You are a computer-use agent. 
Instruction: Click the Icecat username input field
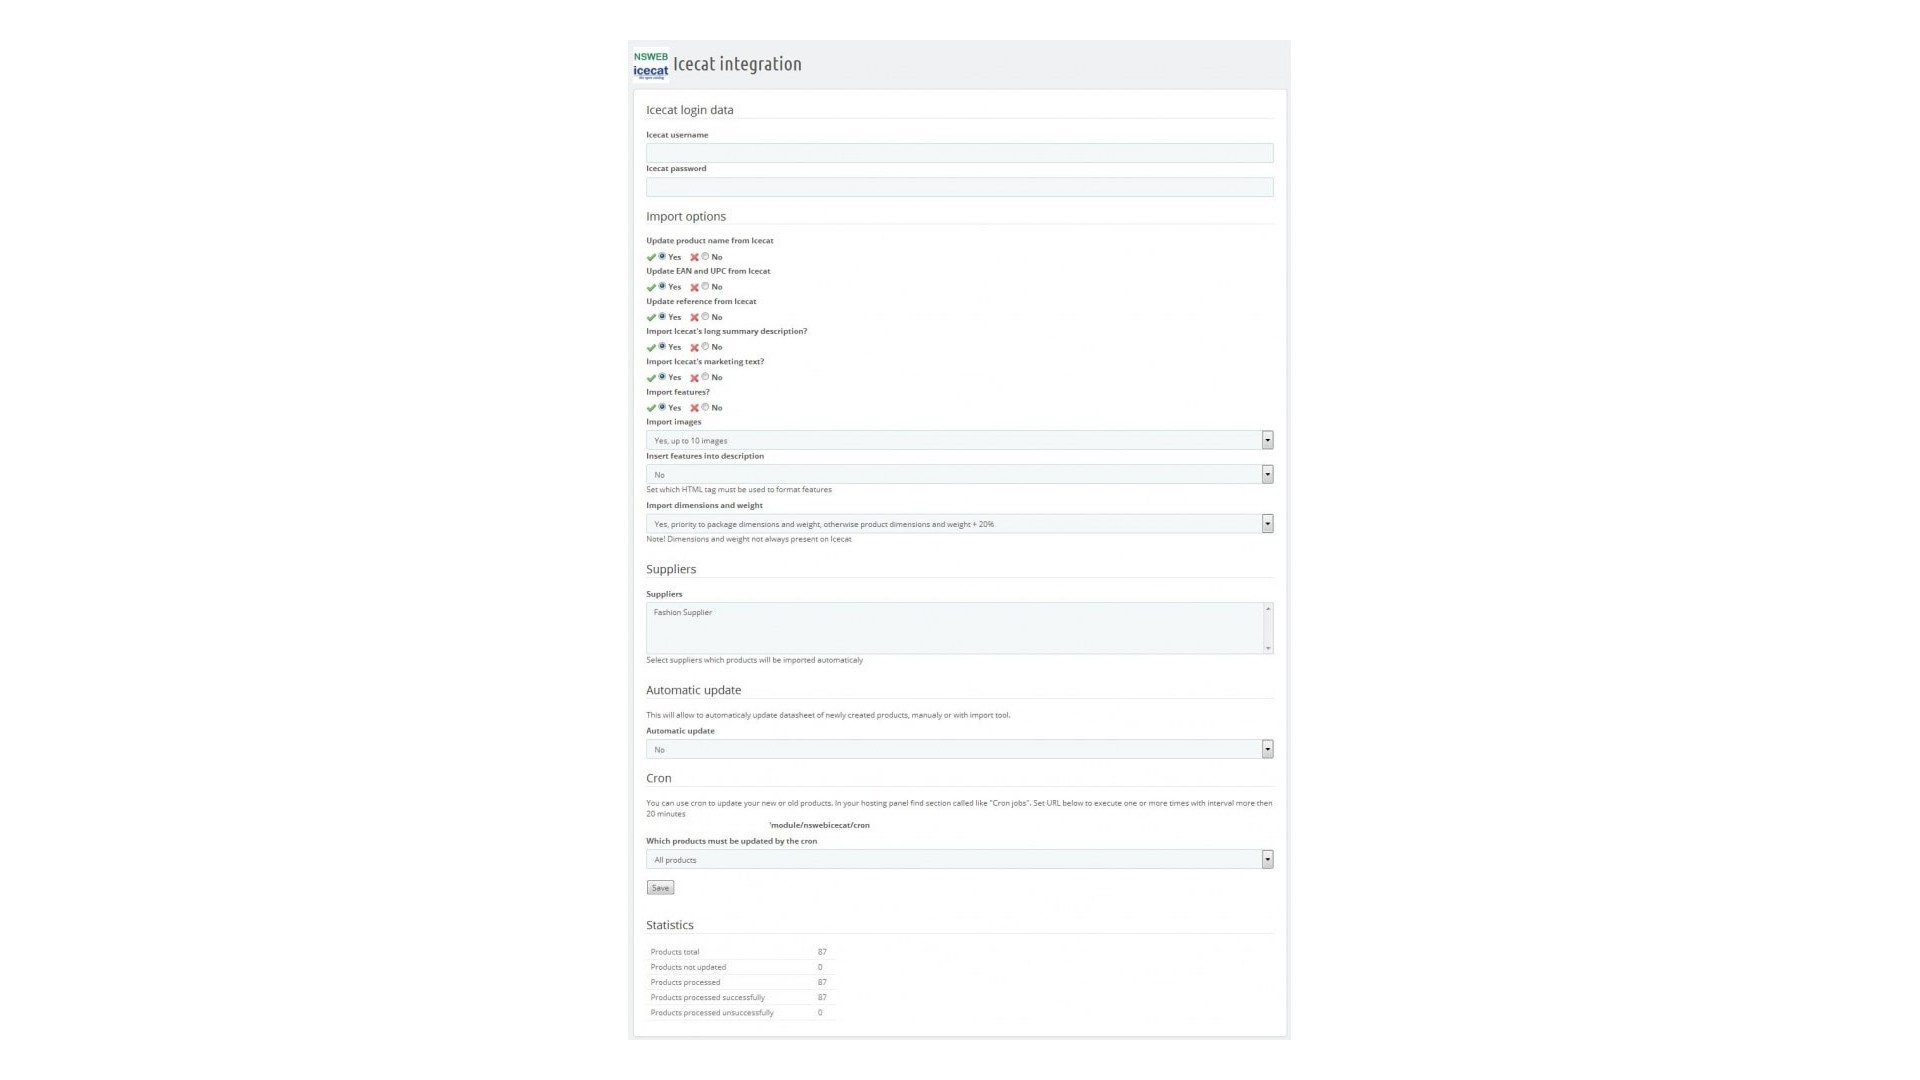tap(959, 153)
